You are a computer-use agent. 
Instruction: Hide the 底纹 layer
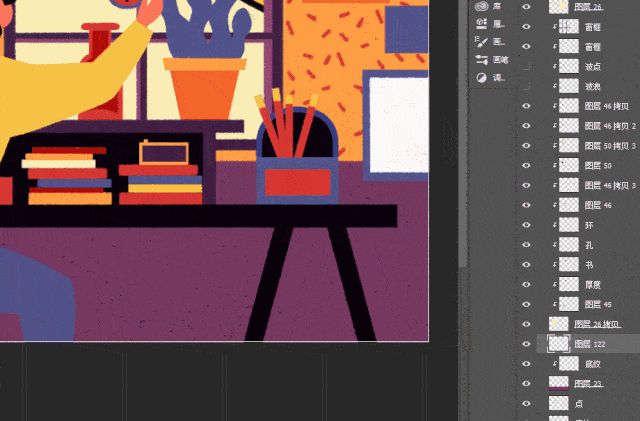click(527, 364)
